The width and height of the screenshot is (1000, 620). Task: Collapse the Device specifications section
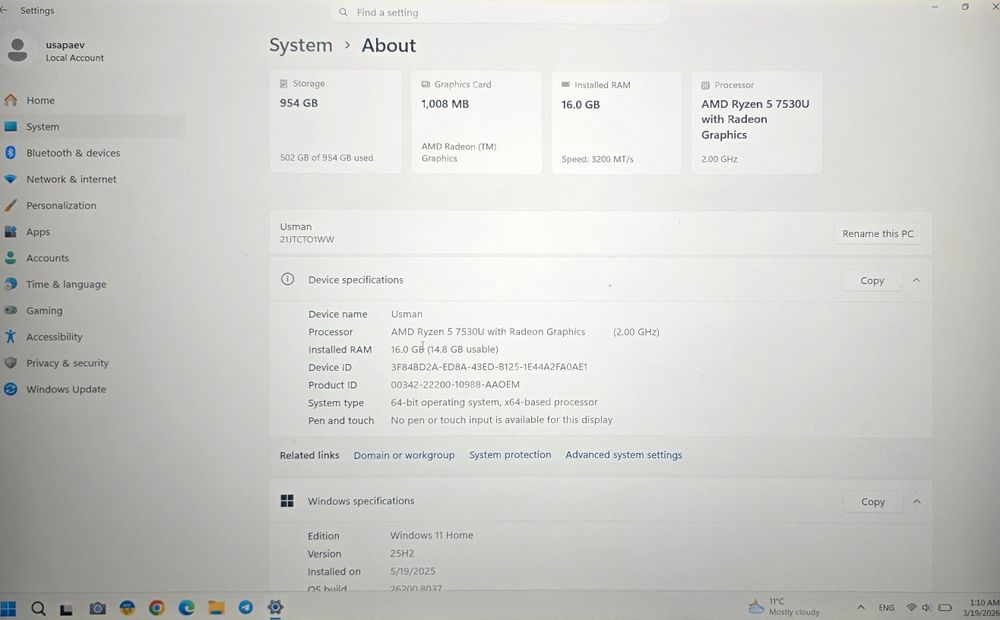(916, 280)
